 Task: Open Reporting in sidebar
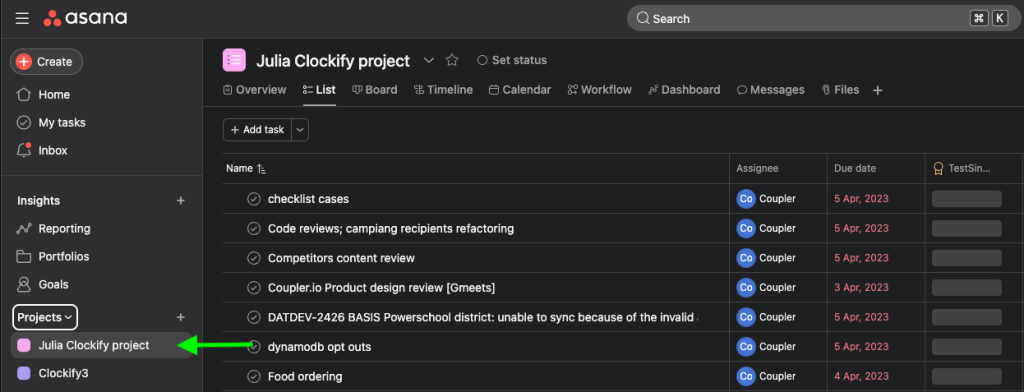coord(54,229)
